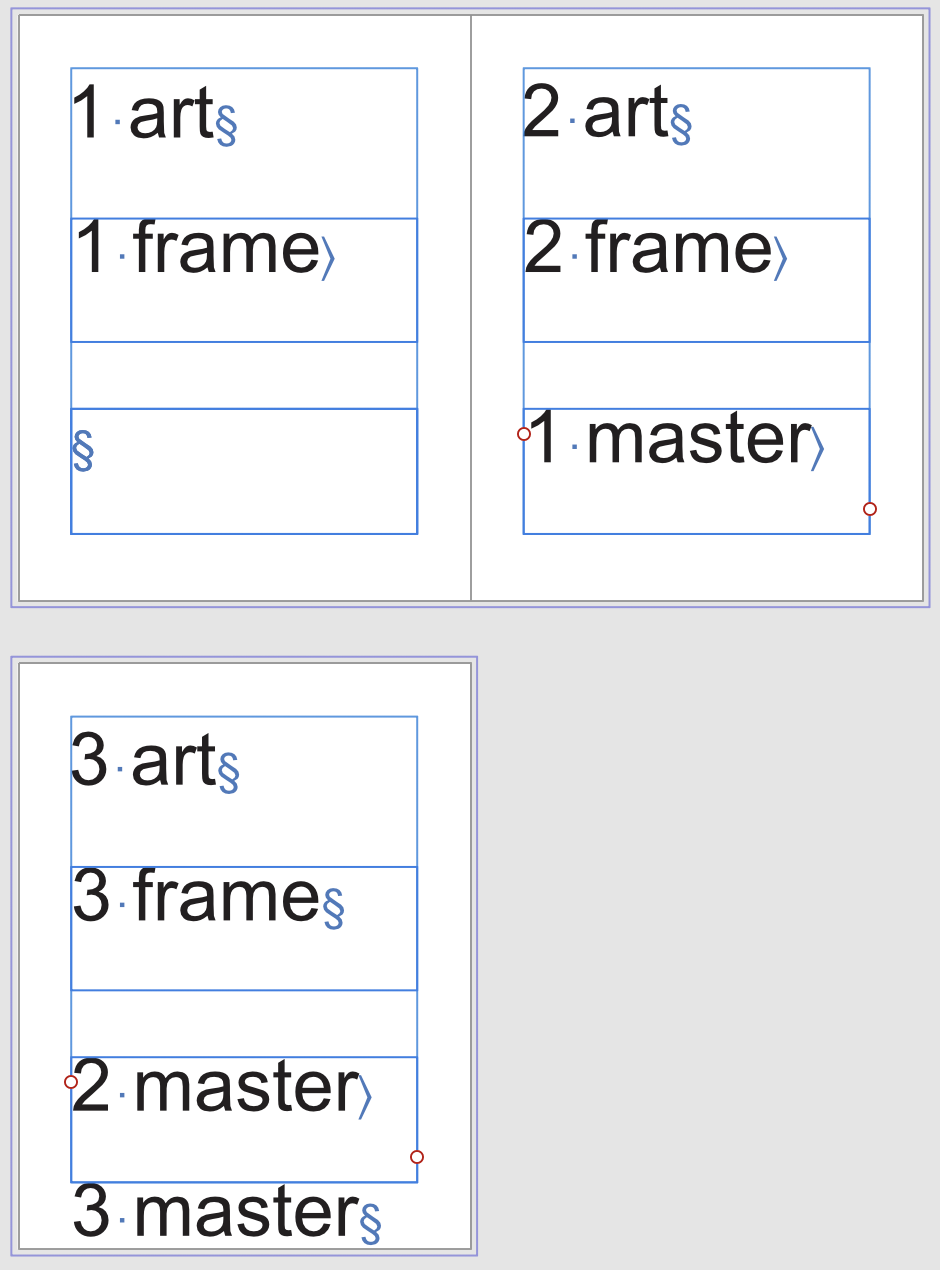
Task: Click the "2 master" text
Action: coord(215,1088)
